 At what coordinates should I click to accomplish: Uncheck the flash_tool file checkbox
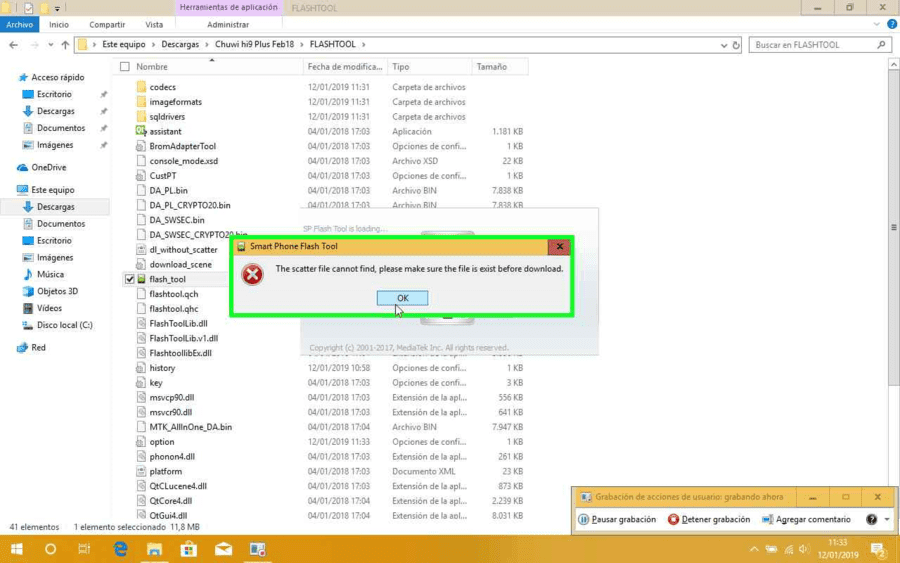[129, 279]
